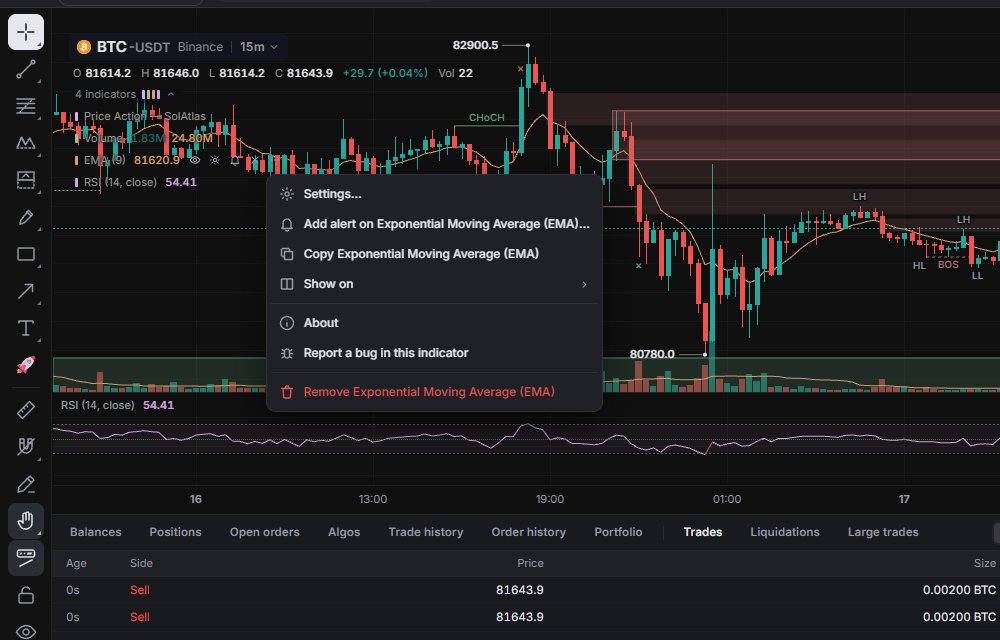This screenshot has height=640, width=1000.
Task: Click the 13:00 time axis label
Action: [x=372, y=499]
